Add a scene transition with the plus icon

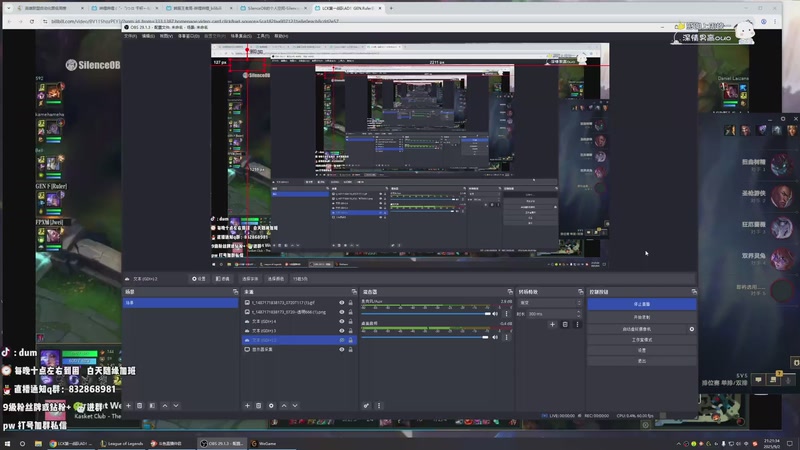click(x=553, y=324)
